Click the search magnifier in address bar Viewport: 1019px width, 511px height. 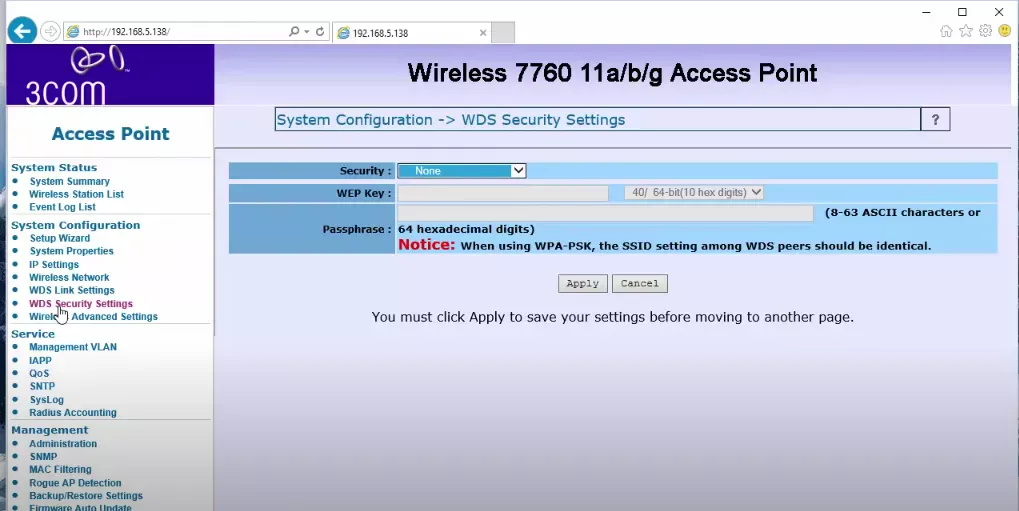tap(294, 31)
